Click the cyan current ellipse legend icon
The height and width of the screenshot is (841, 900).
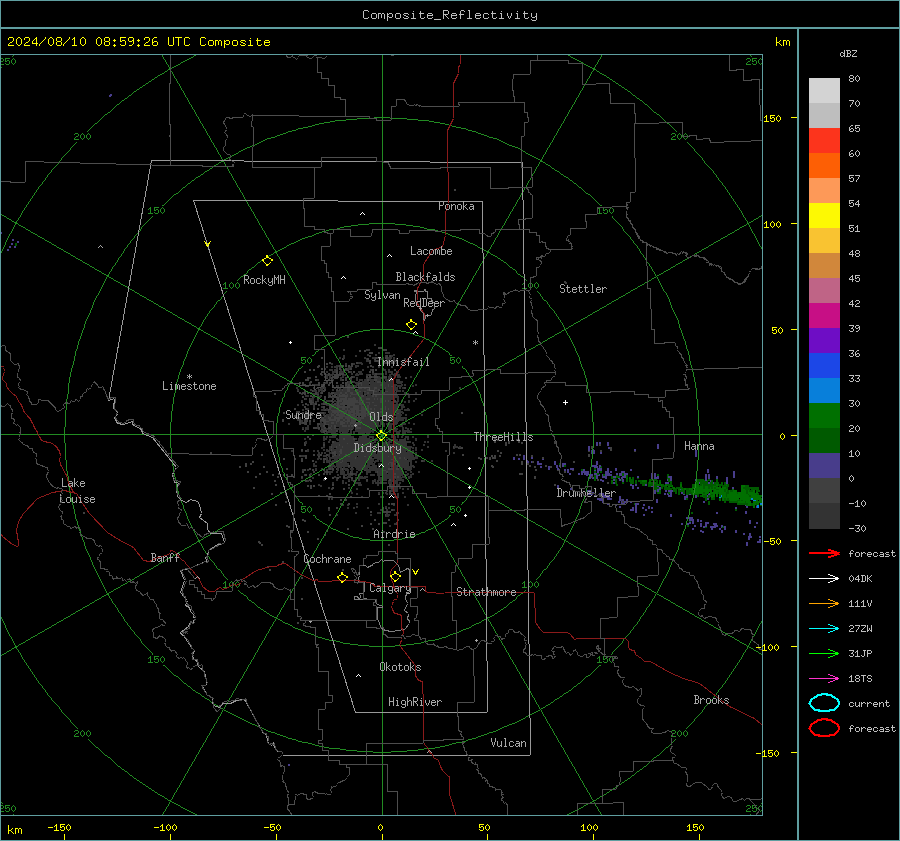point(824,703)
